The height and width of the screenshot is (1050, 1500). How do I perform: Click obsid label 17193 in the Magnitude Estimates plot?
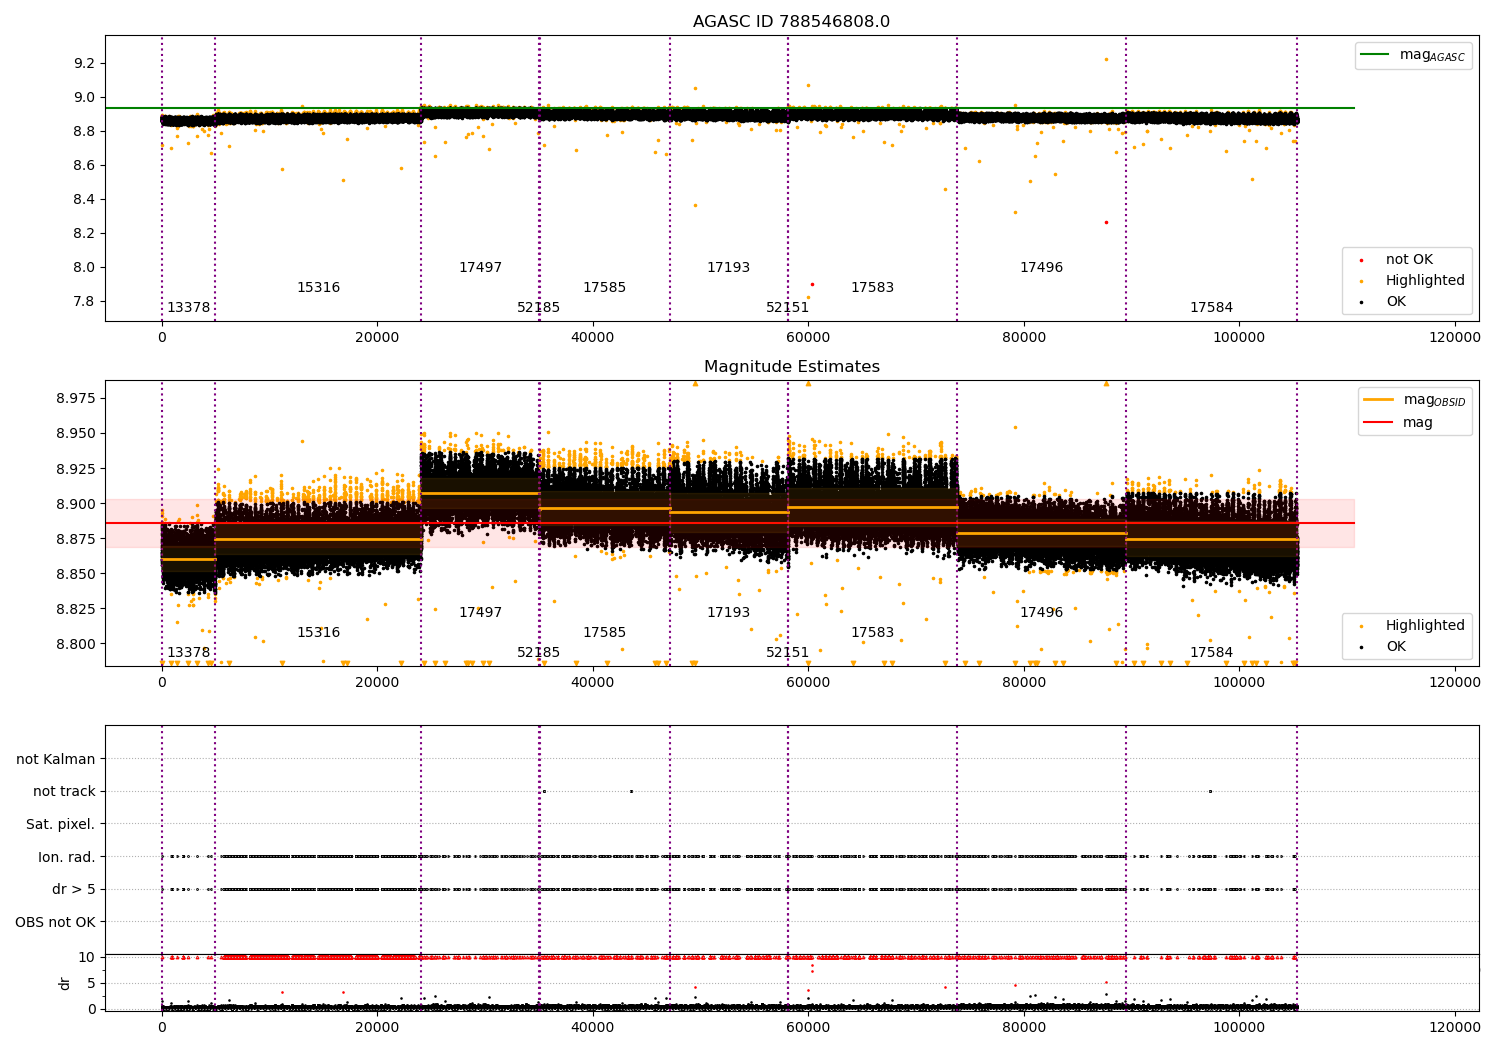click(x=728, y=613)
